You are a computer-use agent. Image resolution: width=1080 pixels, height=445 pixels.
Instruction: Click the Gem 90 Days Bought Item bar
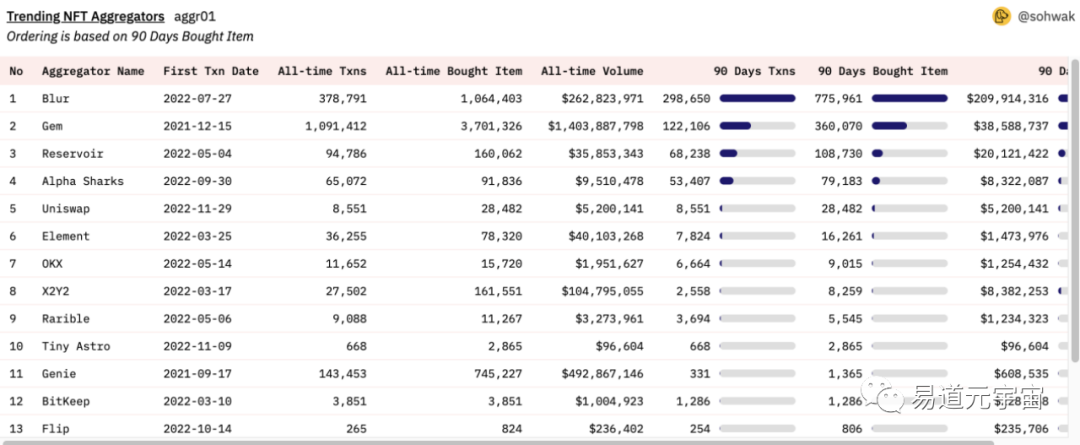(x=909, y=126)
